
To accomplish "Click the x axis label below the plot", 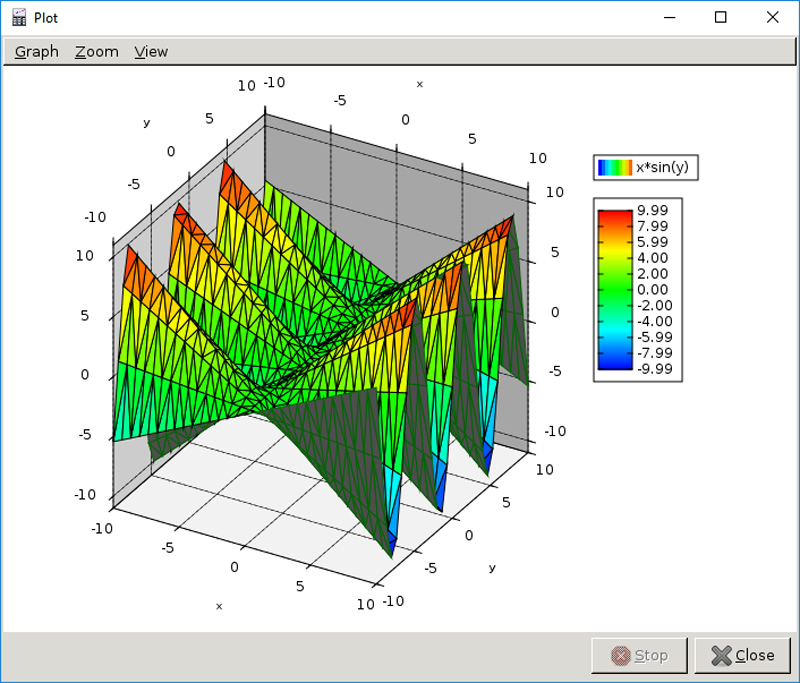I will [x=219, y=606].
